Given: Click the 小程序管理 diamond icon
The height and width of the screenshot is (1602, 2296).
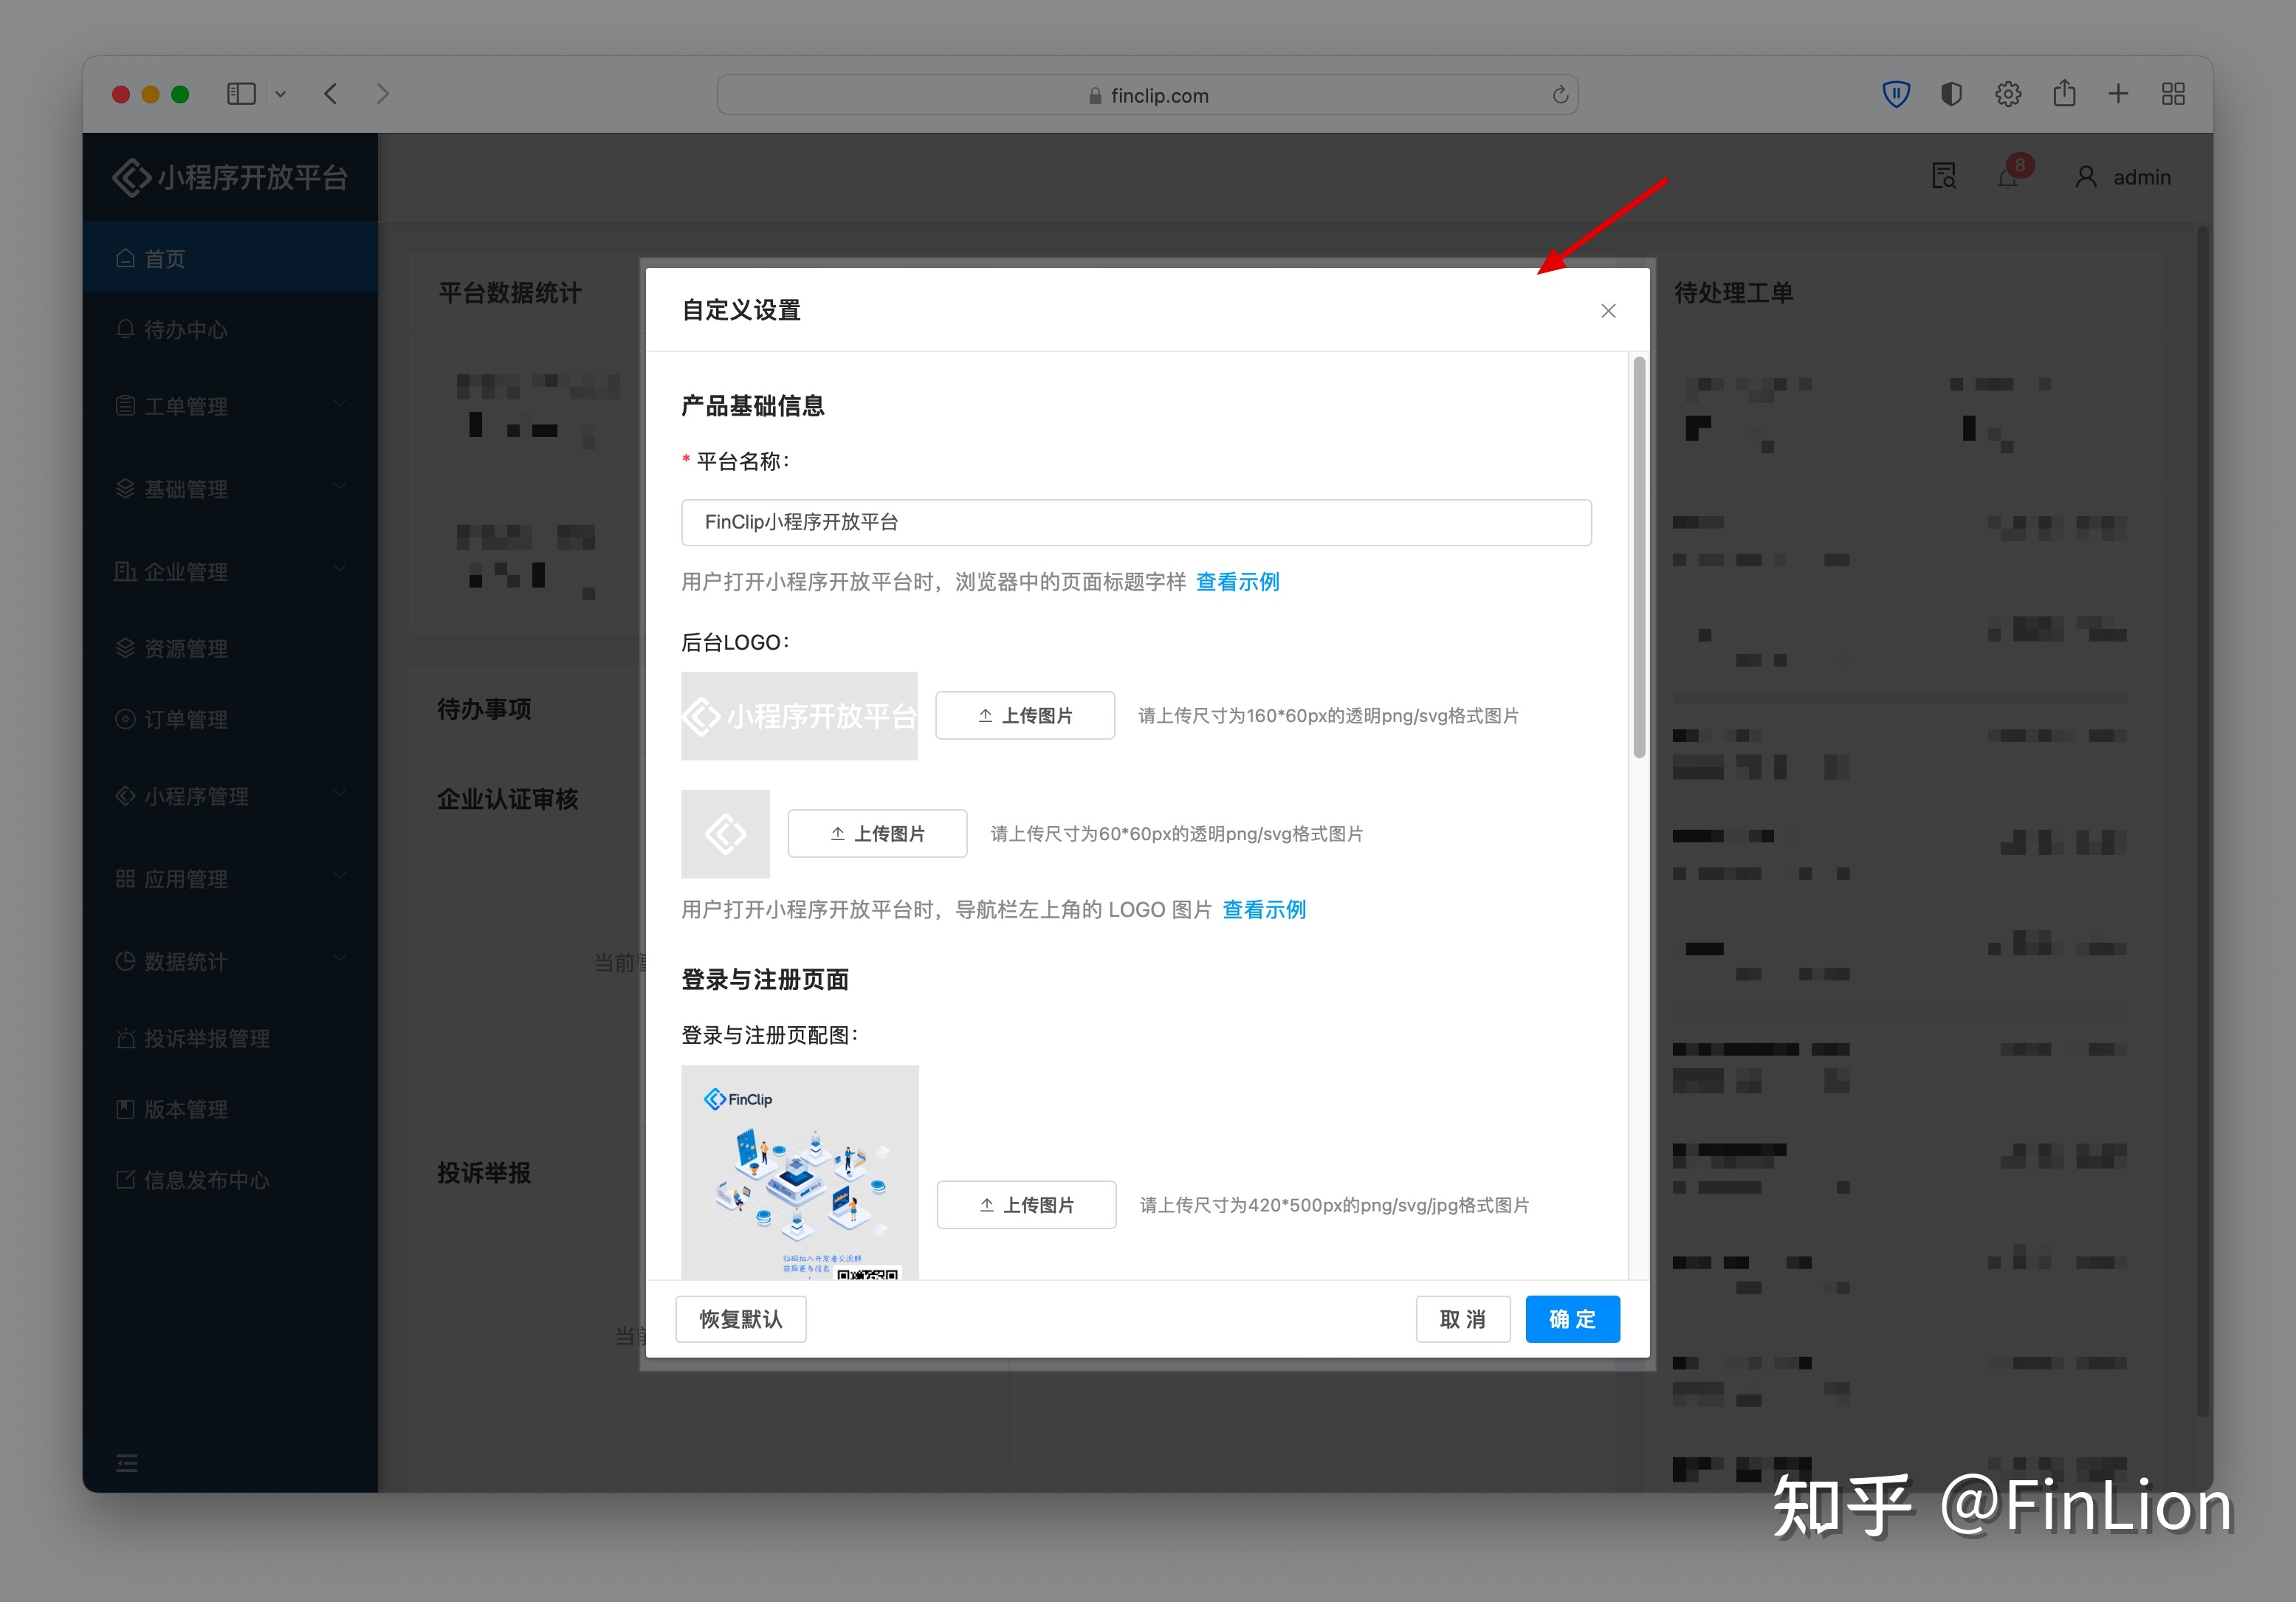Looking at the screenshot, I should point(125,795).
